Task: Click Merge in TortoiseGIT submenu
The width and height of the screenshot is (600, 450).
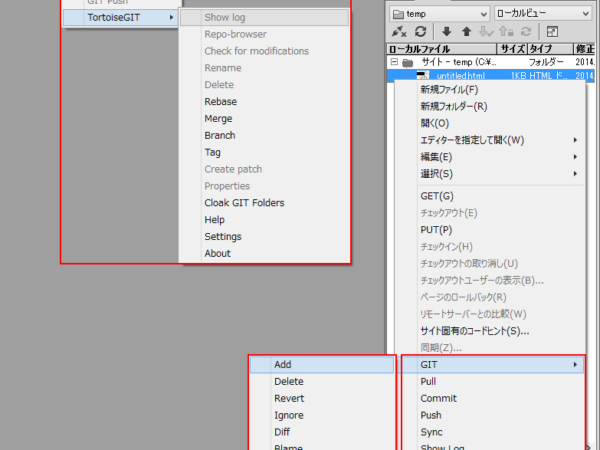Action: 218,119
